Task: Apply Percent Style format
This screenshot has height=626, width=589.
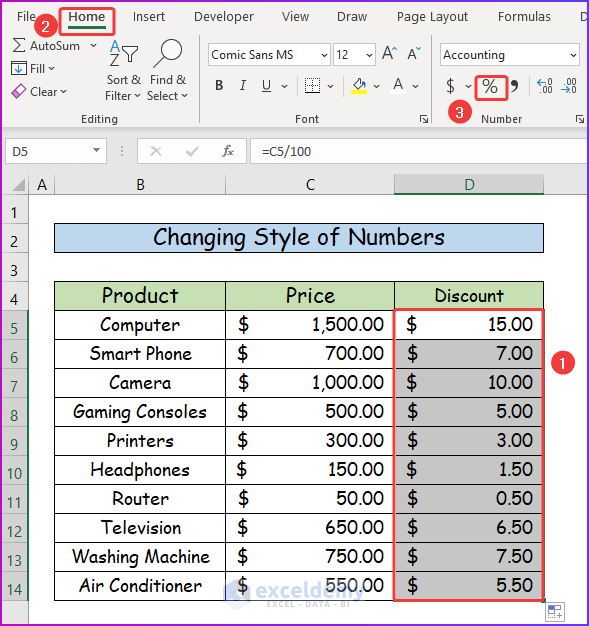Action: [490, 87]
